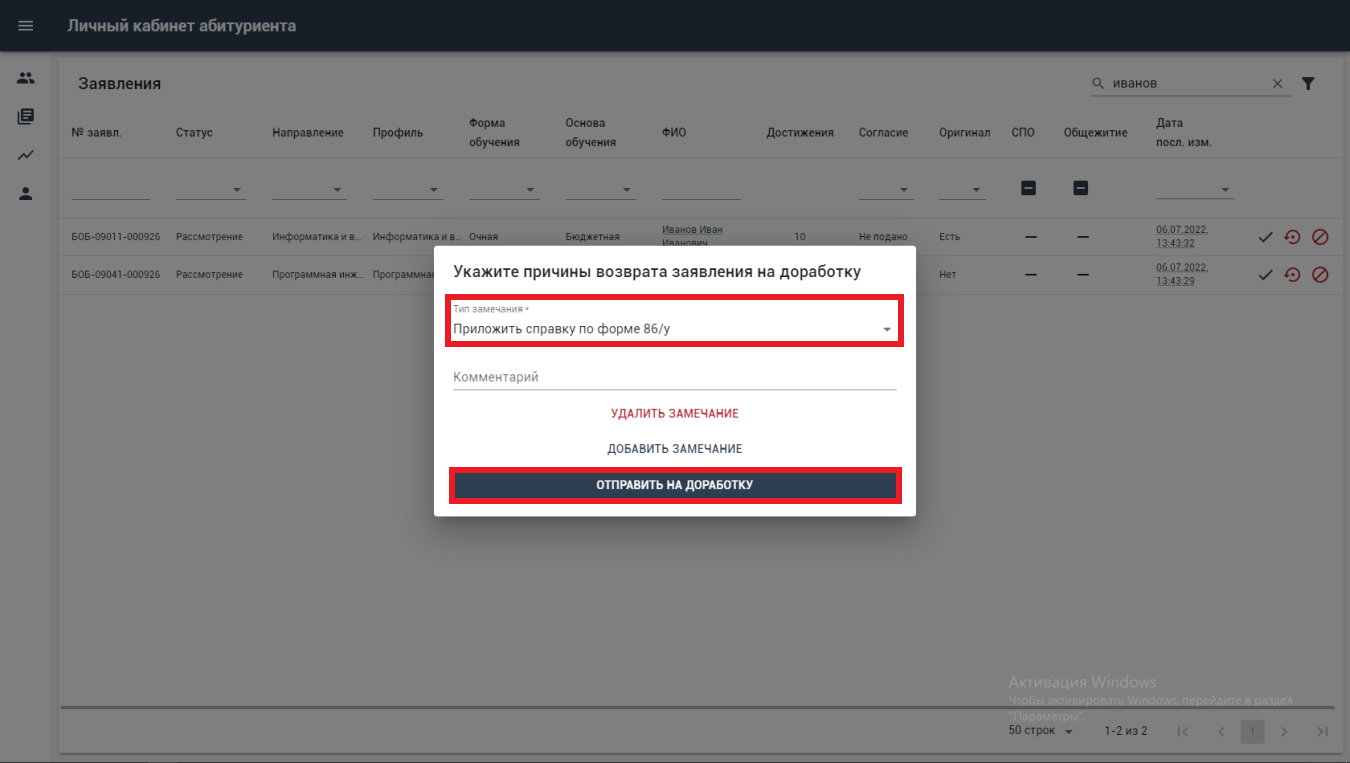Click Добавить замечание button
The height and width of the screenshot is (763, 1350).
click(675, 449)
